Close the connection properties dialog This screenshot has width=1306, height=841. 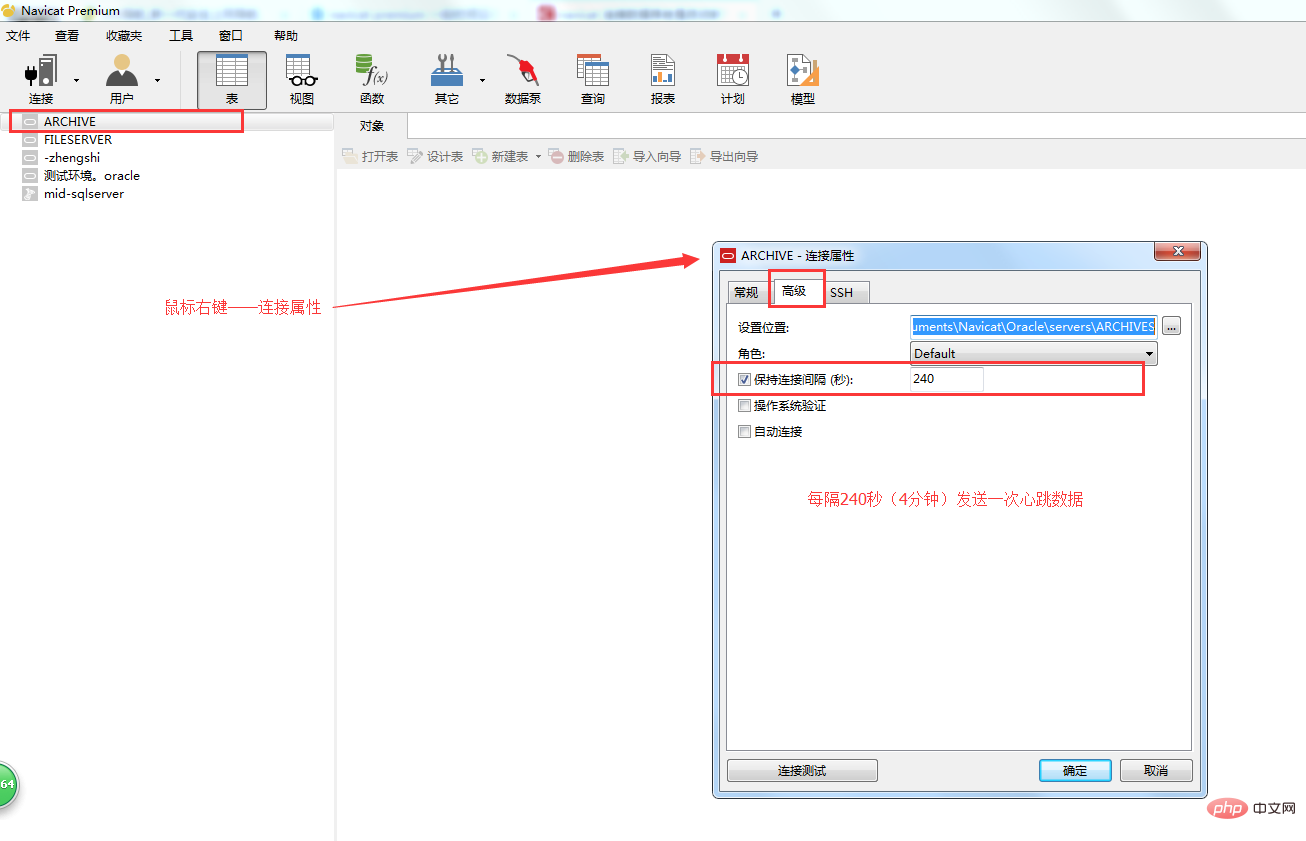(1178, 251)
